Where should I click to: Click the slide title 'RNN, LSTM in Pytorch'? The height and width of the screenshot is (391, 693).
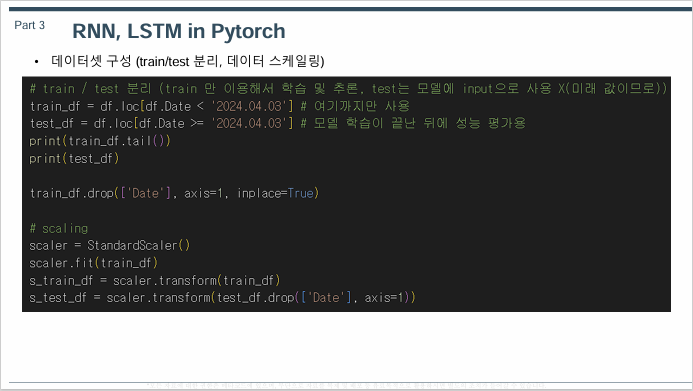point(179,31)
